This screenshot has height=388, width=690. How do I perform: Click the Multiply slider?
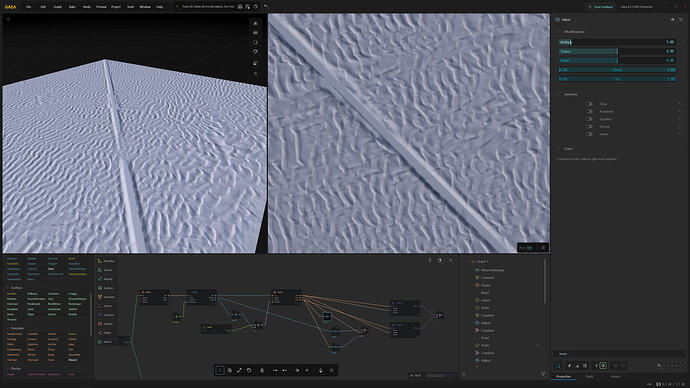(x=617, y=42)
